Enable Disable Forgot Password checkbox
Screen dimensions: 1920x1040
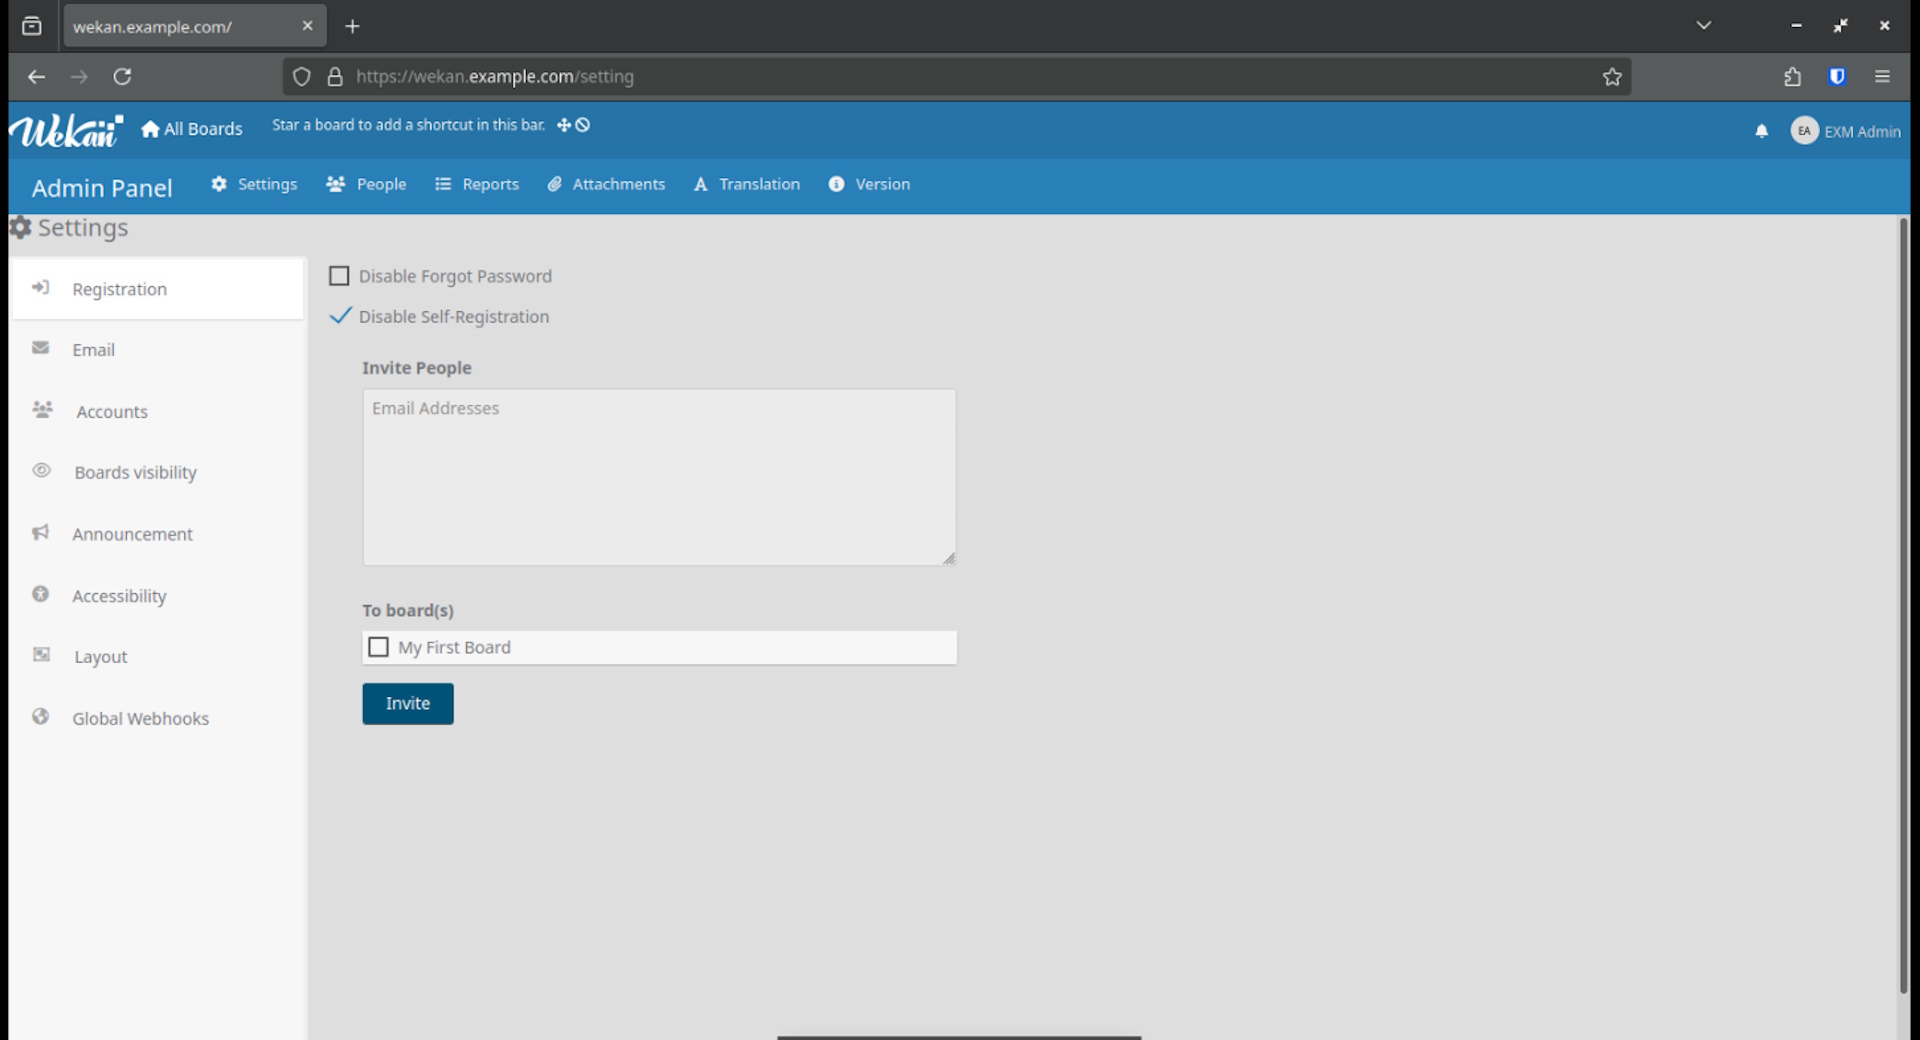(x=340, y=276)
